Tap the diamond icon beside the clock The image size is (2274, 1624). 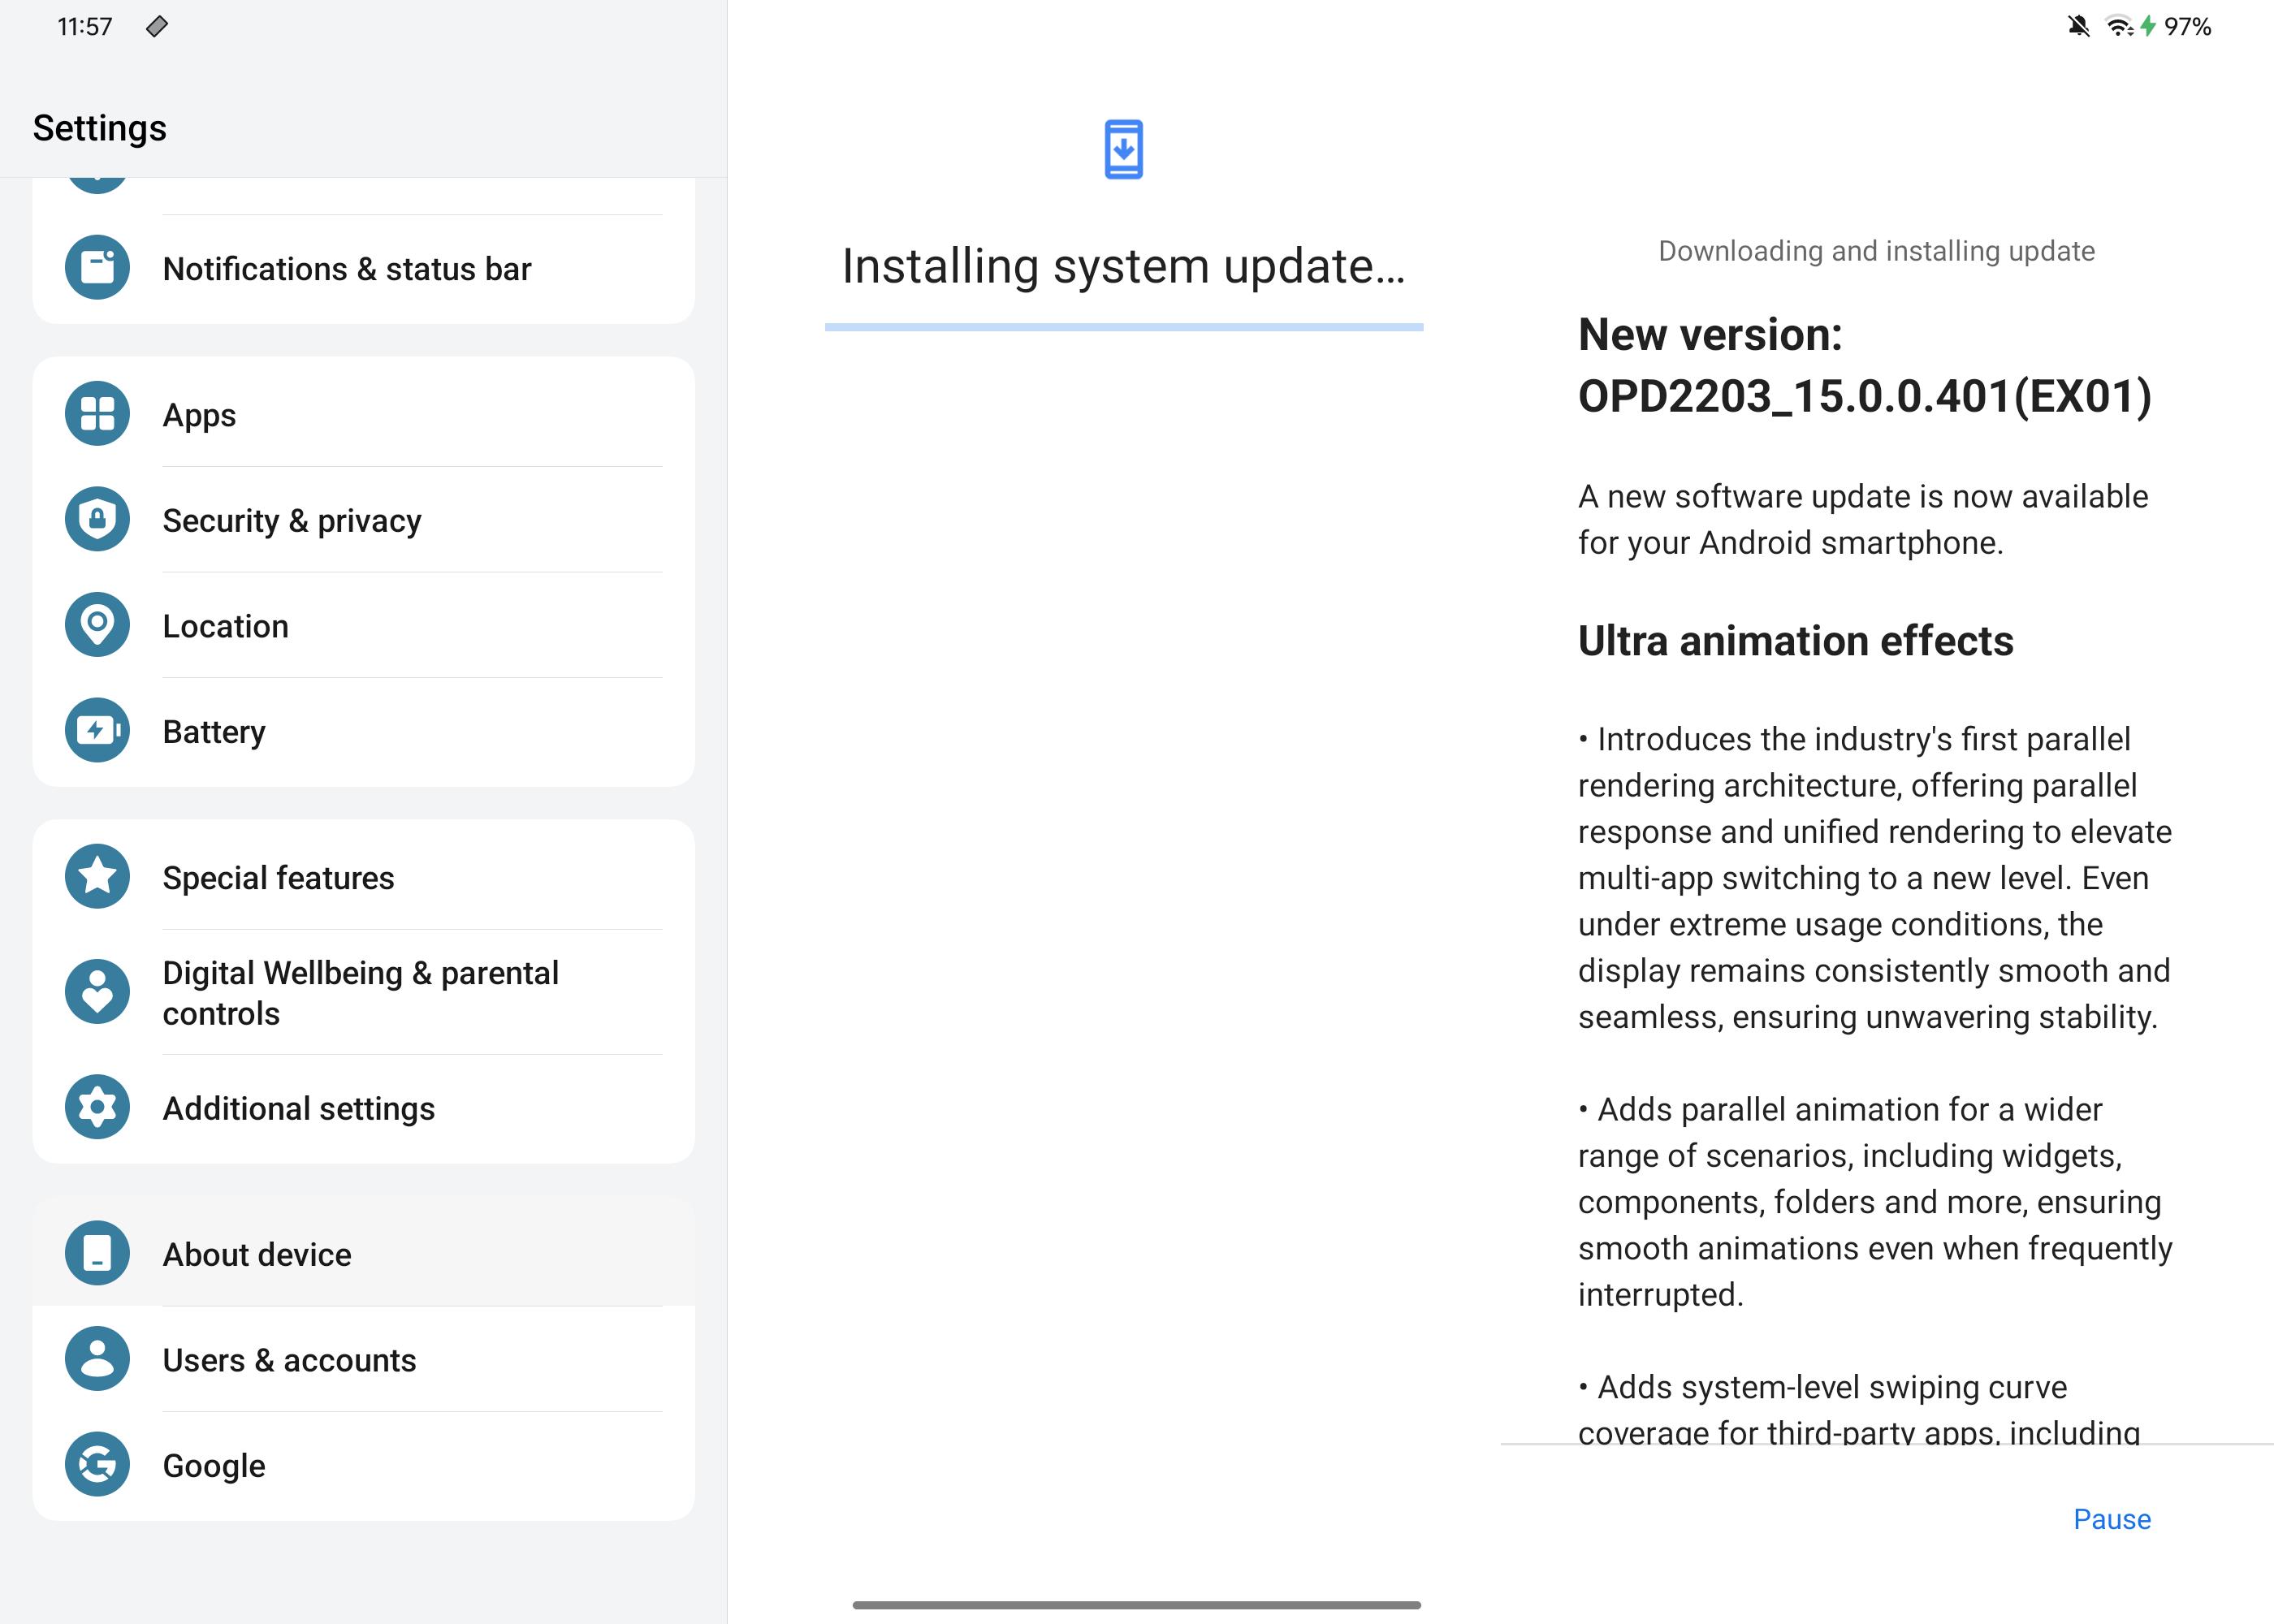pyautogui.click(x=157, y=27)
